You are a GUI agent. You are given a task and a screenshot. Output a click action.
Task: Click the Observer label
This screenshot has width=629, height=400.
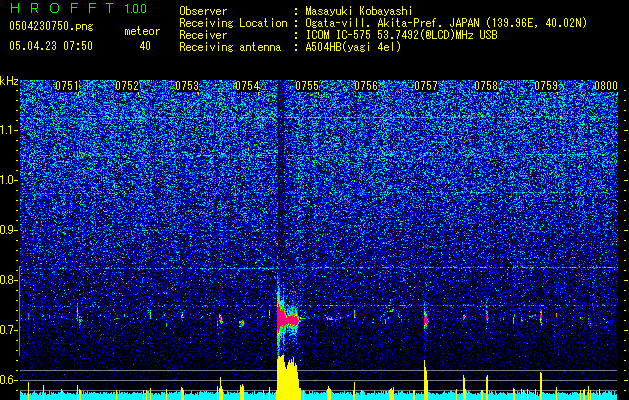[203, 11]
